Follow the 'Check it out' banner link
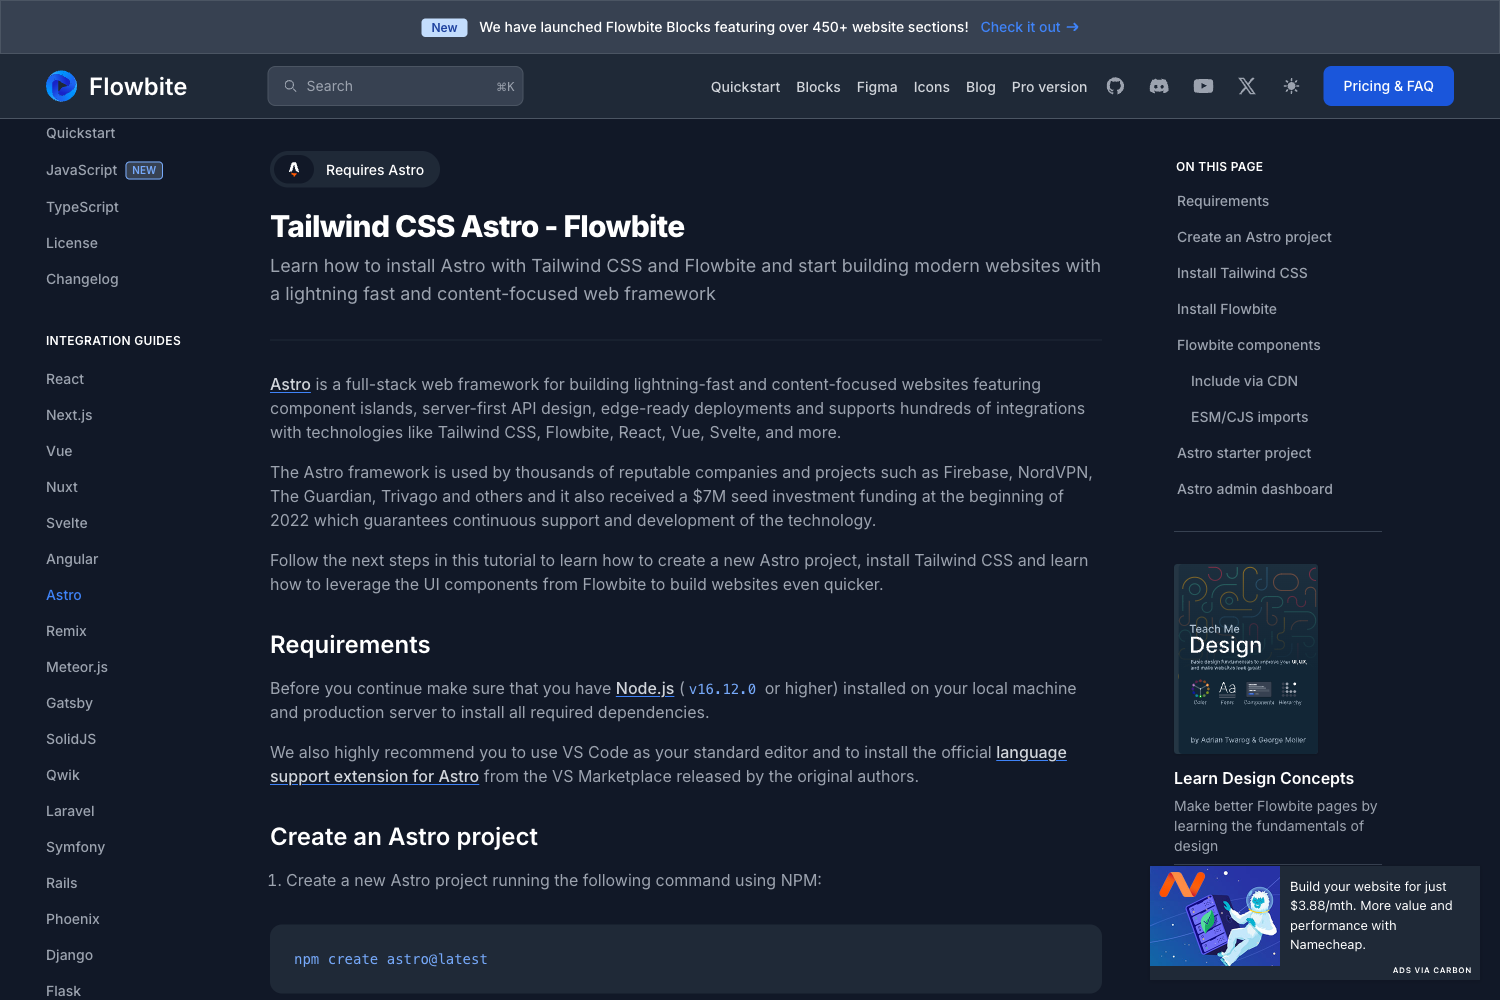 [1029, 27]
